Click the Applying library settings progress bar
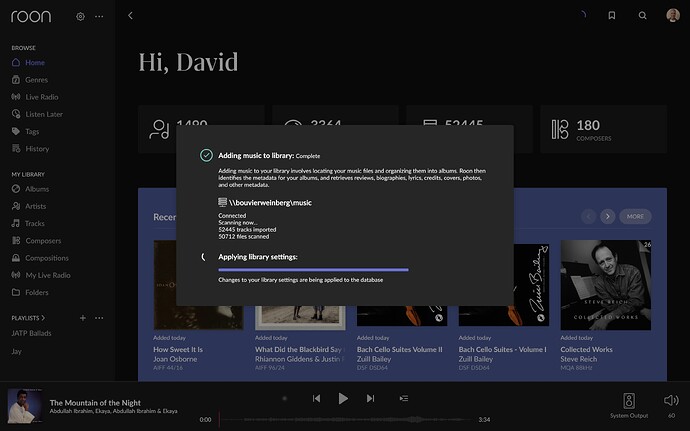The image size is (690, 431). [313, 269]
